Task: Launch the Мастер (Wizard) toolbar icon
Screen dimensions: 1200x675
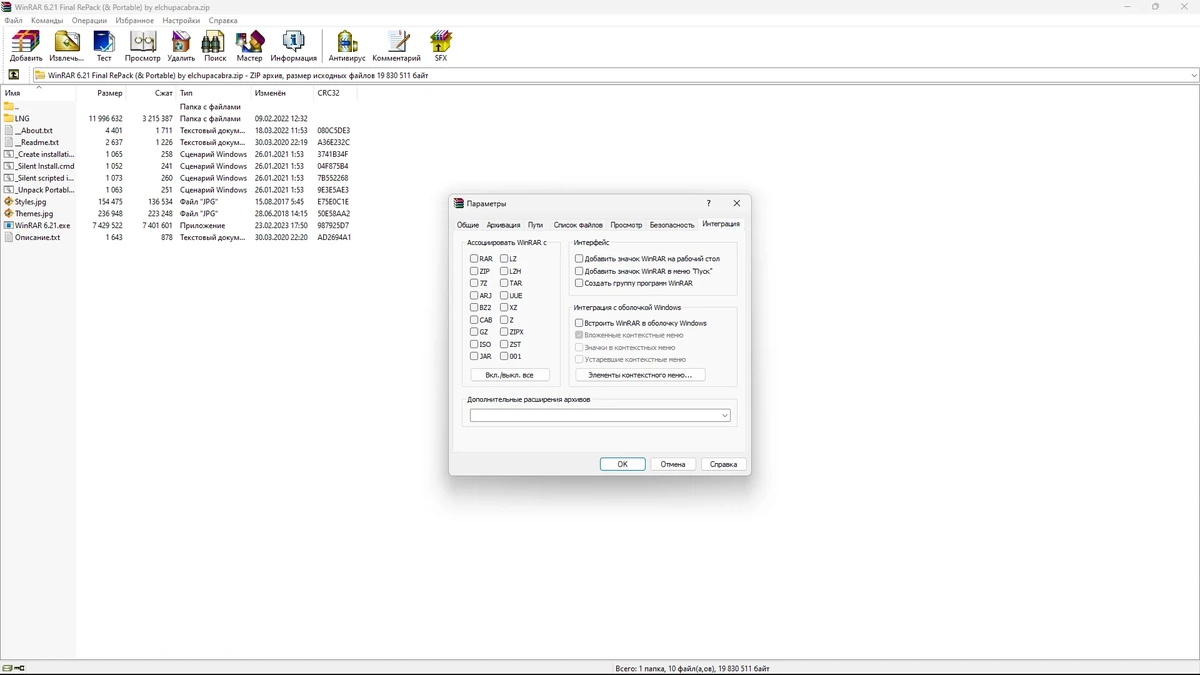Action: (x=249, y=42)
